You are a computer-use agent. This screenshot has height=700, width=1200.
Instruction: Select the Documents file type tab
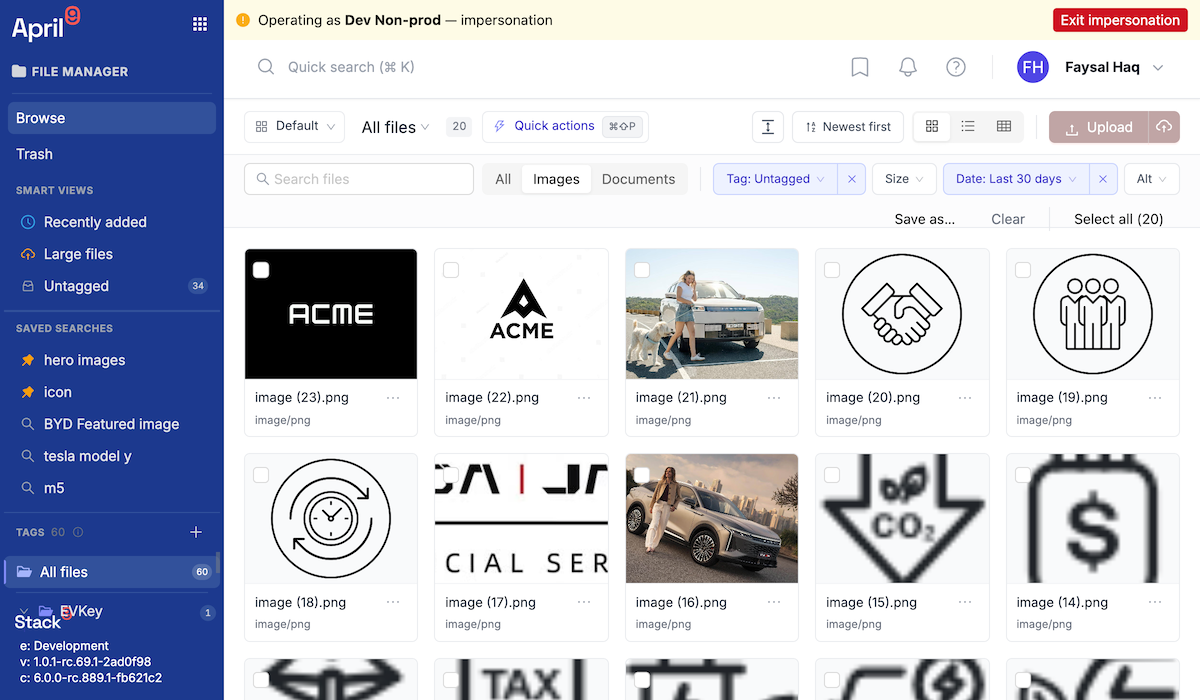pyautogui.click(x=638, y=179)
